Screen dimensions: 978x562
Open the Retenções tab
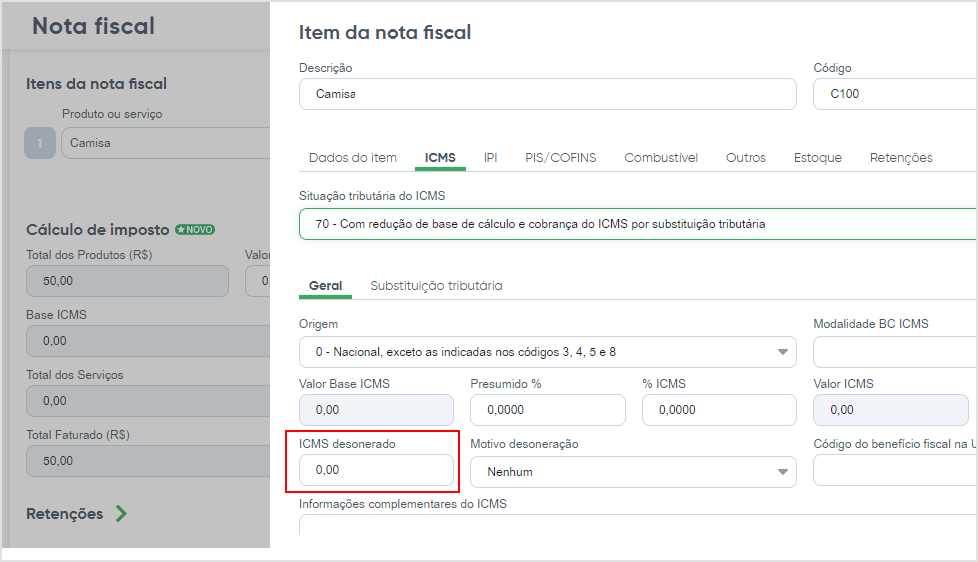(901, 158)
